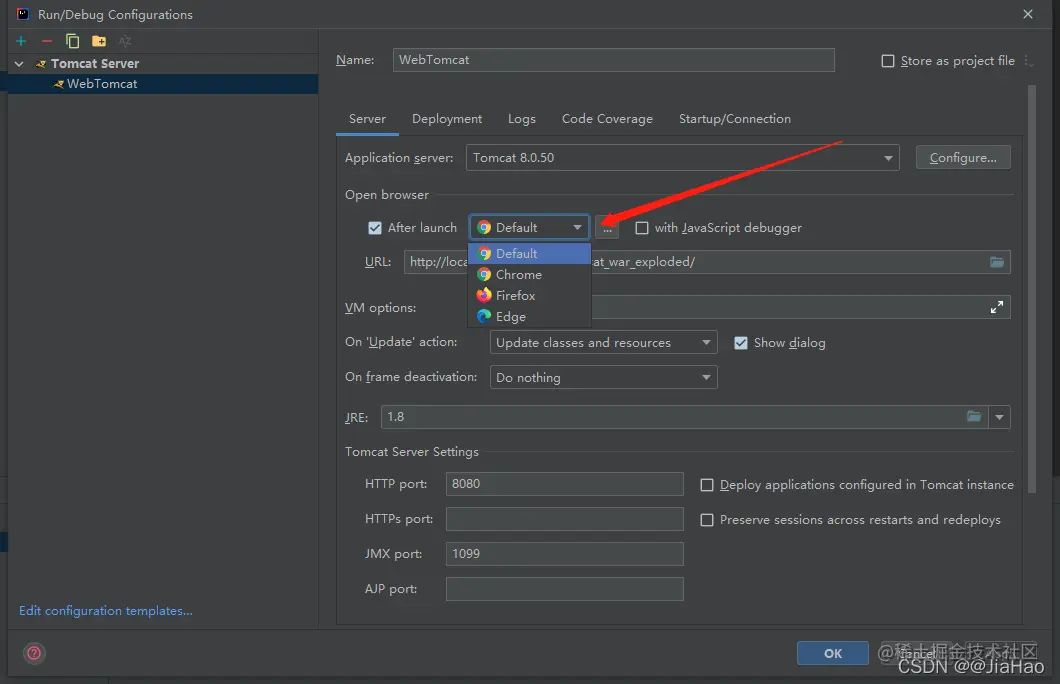This screenshot has height=684, width=1060.
Task: Open the Application server Tomcat 8.0.50 dropdown
Action: (682, 157)
